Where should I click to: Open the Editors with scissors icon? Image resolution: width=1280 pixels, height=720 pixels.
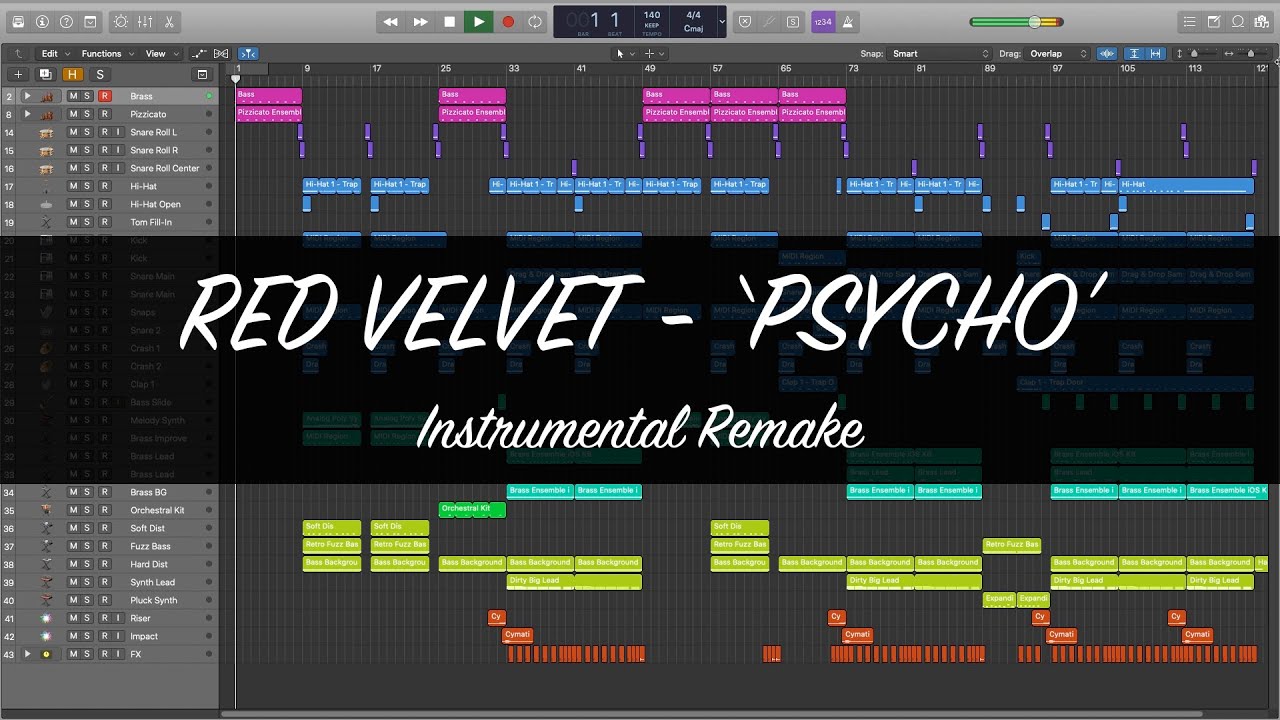[x=168, y=21]
